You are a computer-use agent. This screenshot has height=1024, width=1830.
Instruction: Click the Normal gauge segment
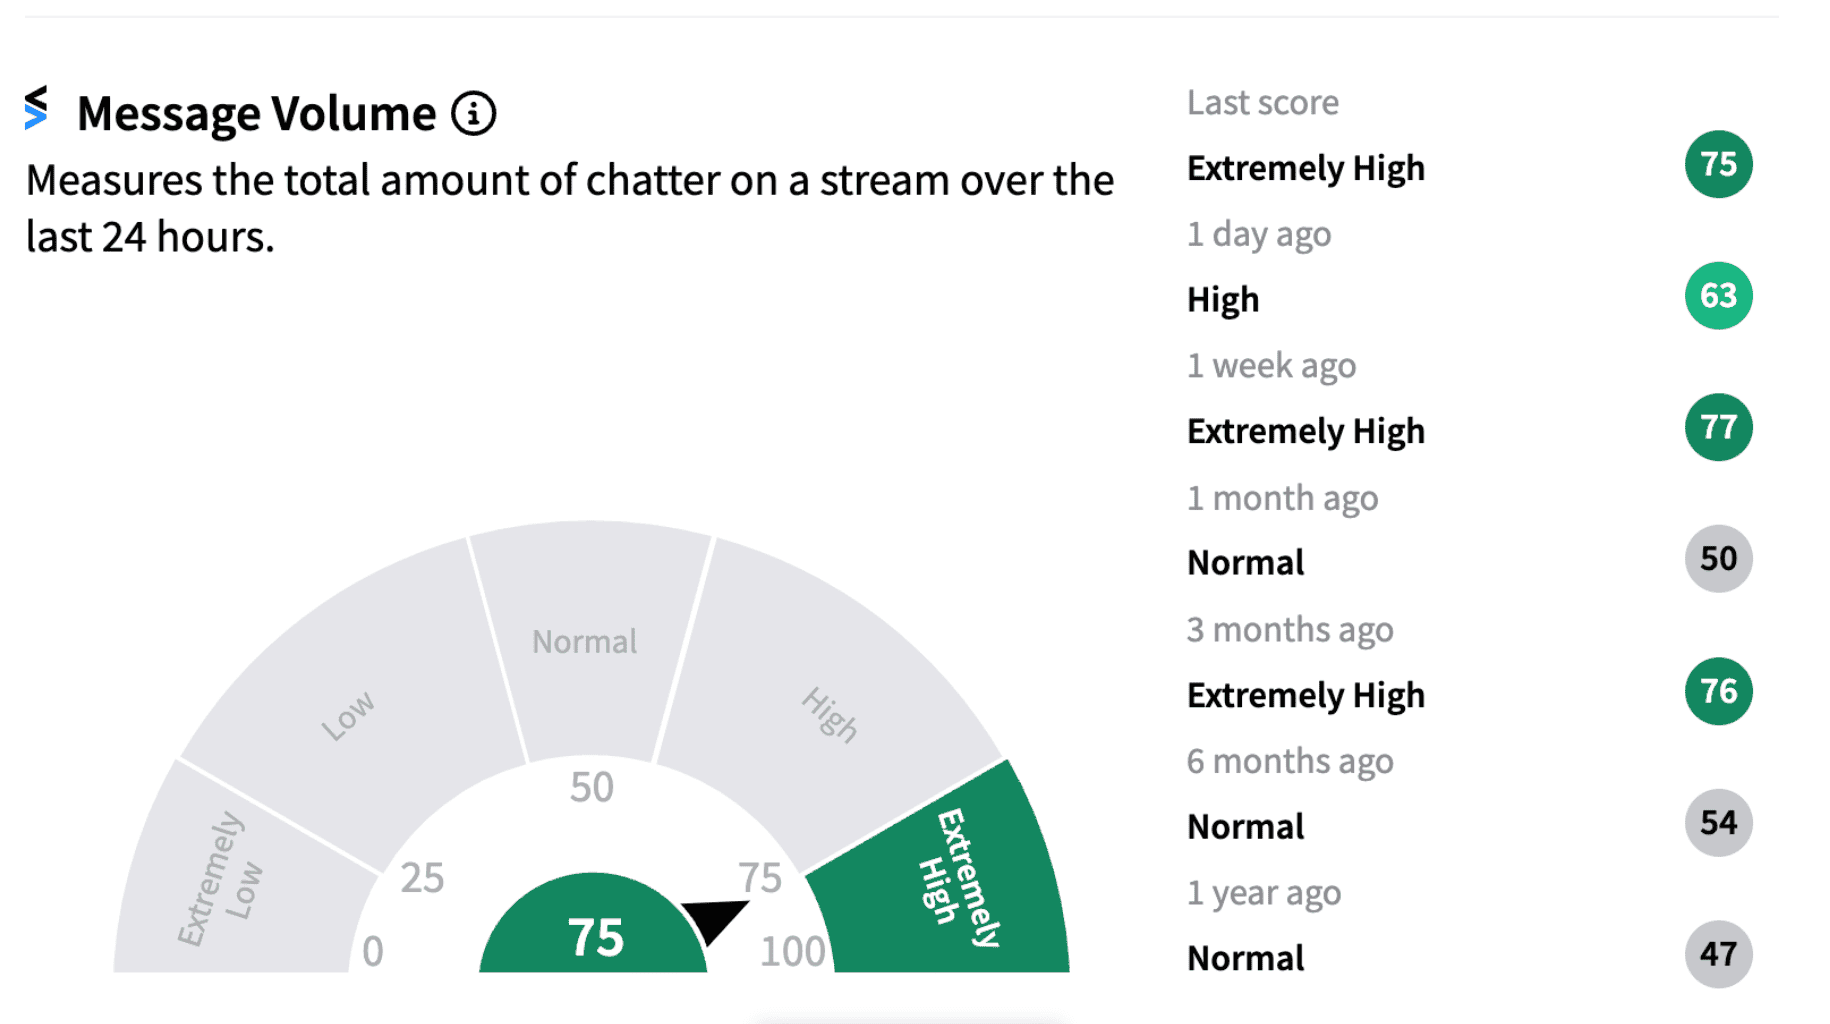tap(590, 640)
